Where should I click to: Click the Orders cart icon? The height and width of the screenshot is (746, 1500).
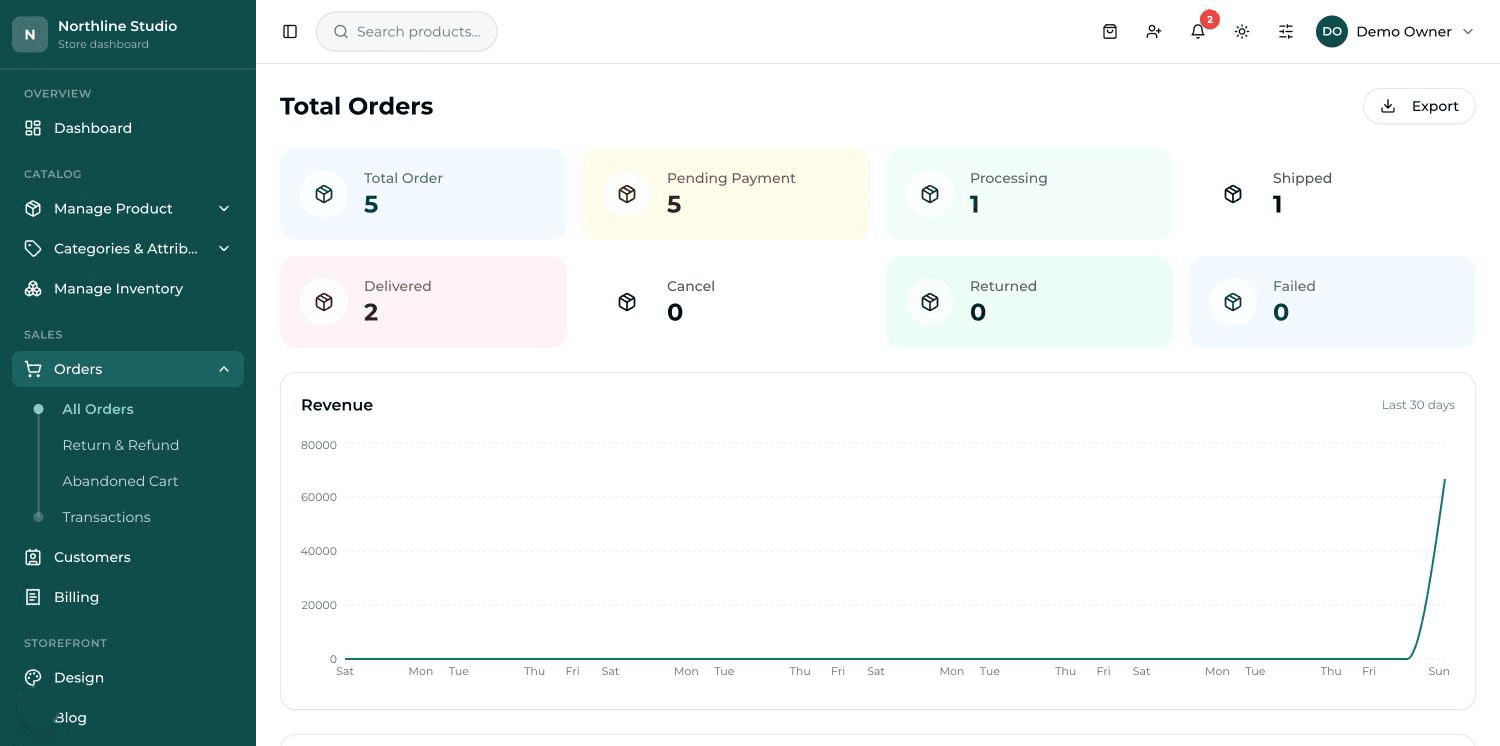click(33, 369)
